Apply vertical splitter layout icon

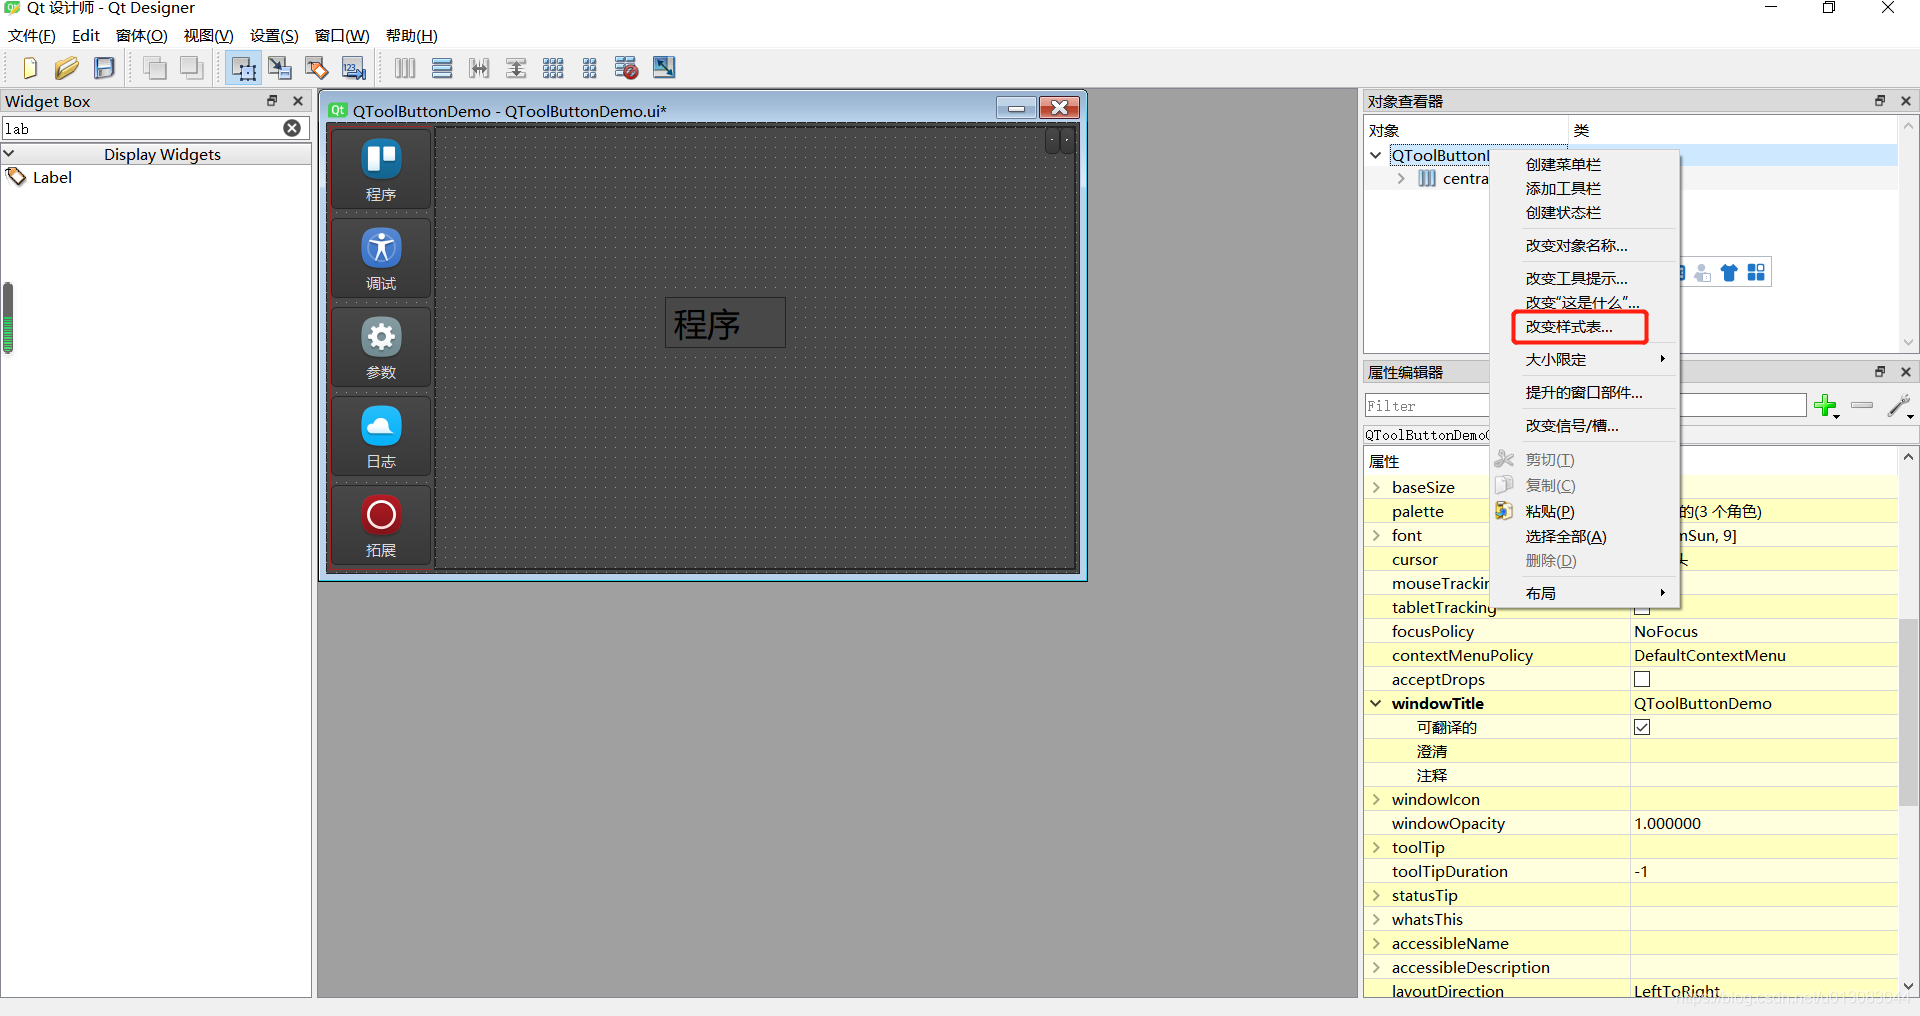[516, 68]
